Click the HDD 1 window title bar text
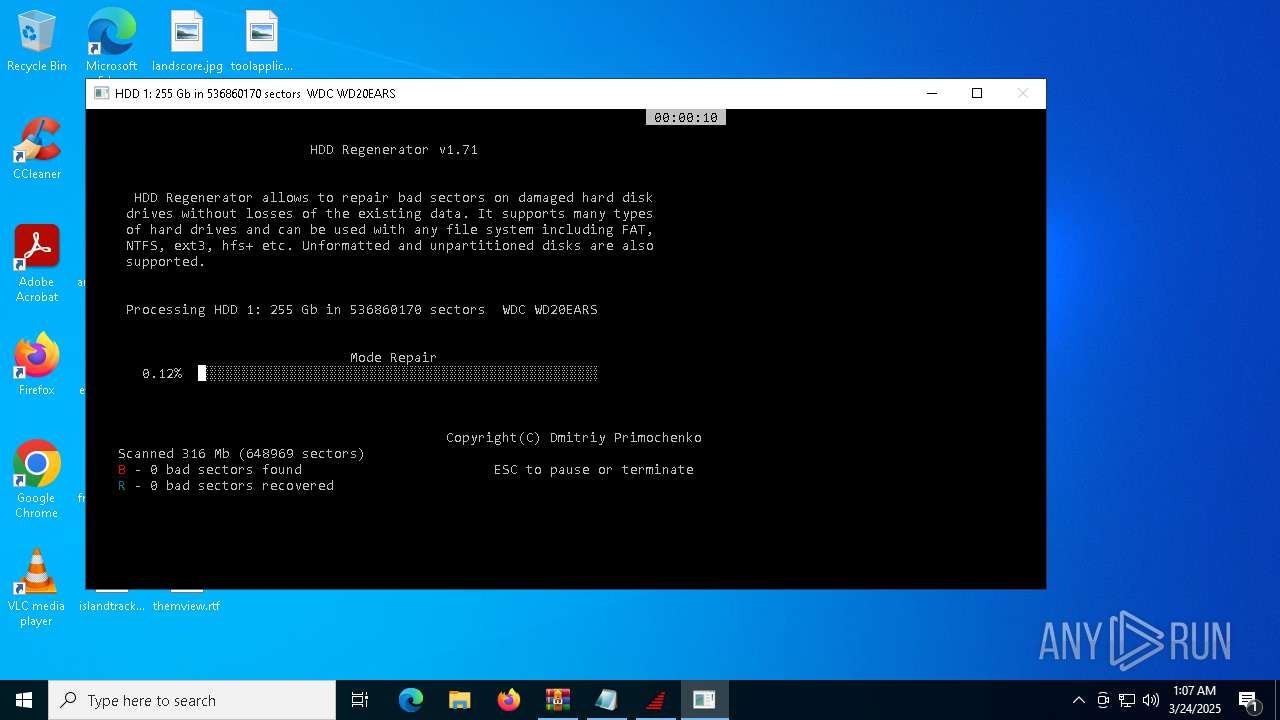 pos(255,93)
